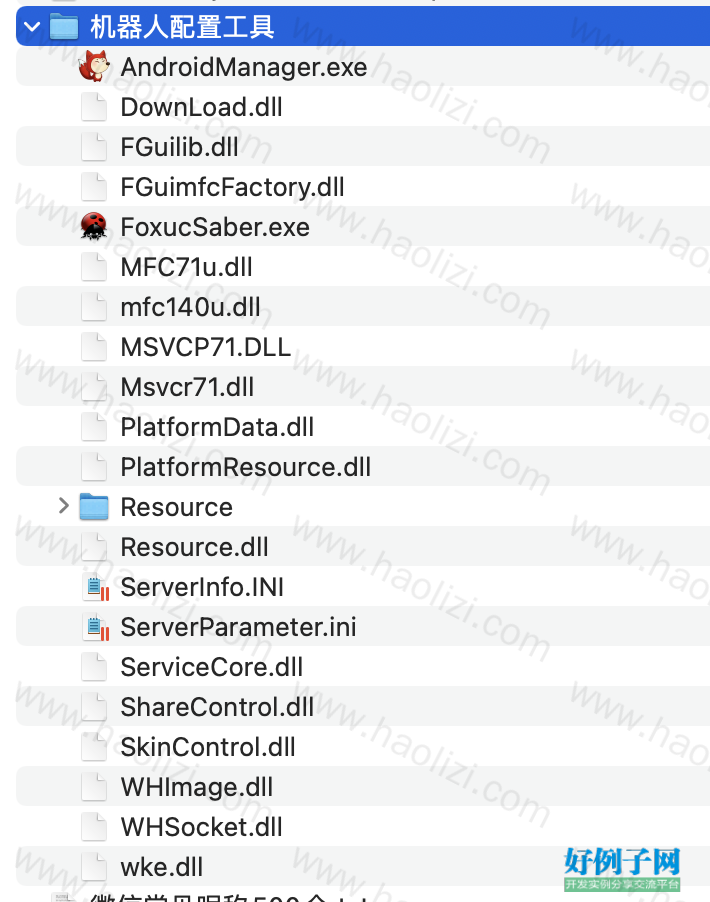710x902 pixels.
Task: Click the Resource folder icon
Action: pyautogui.click(x=94, y=507)
